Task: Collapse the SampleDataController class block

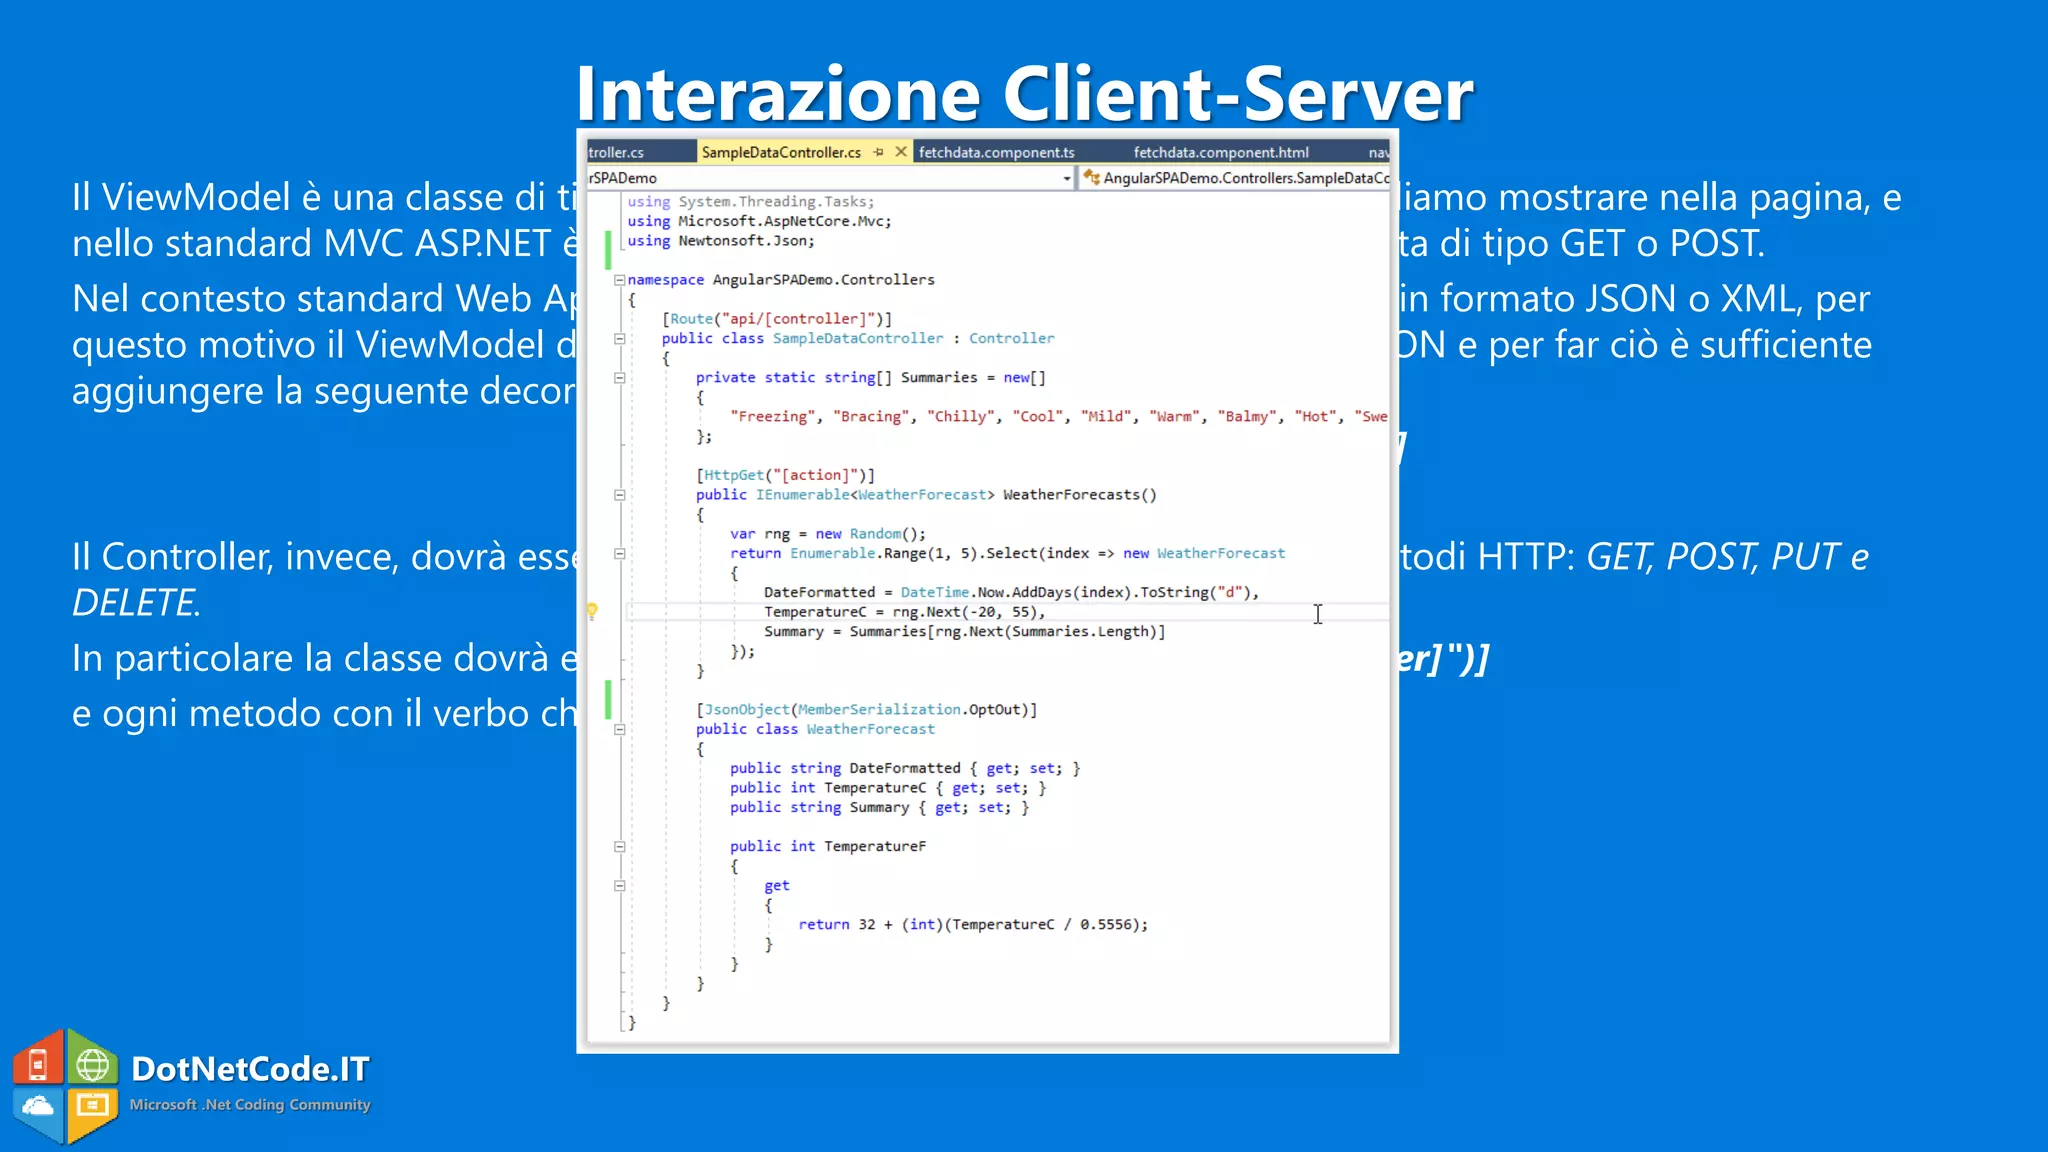Action: coord(619,339)
